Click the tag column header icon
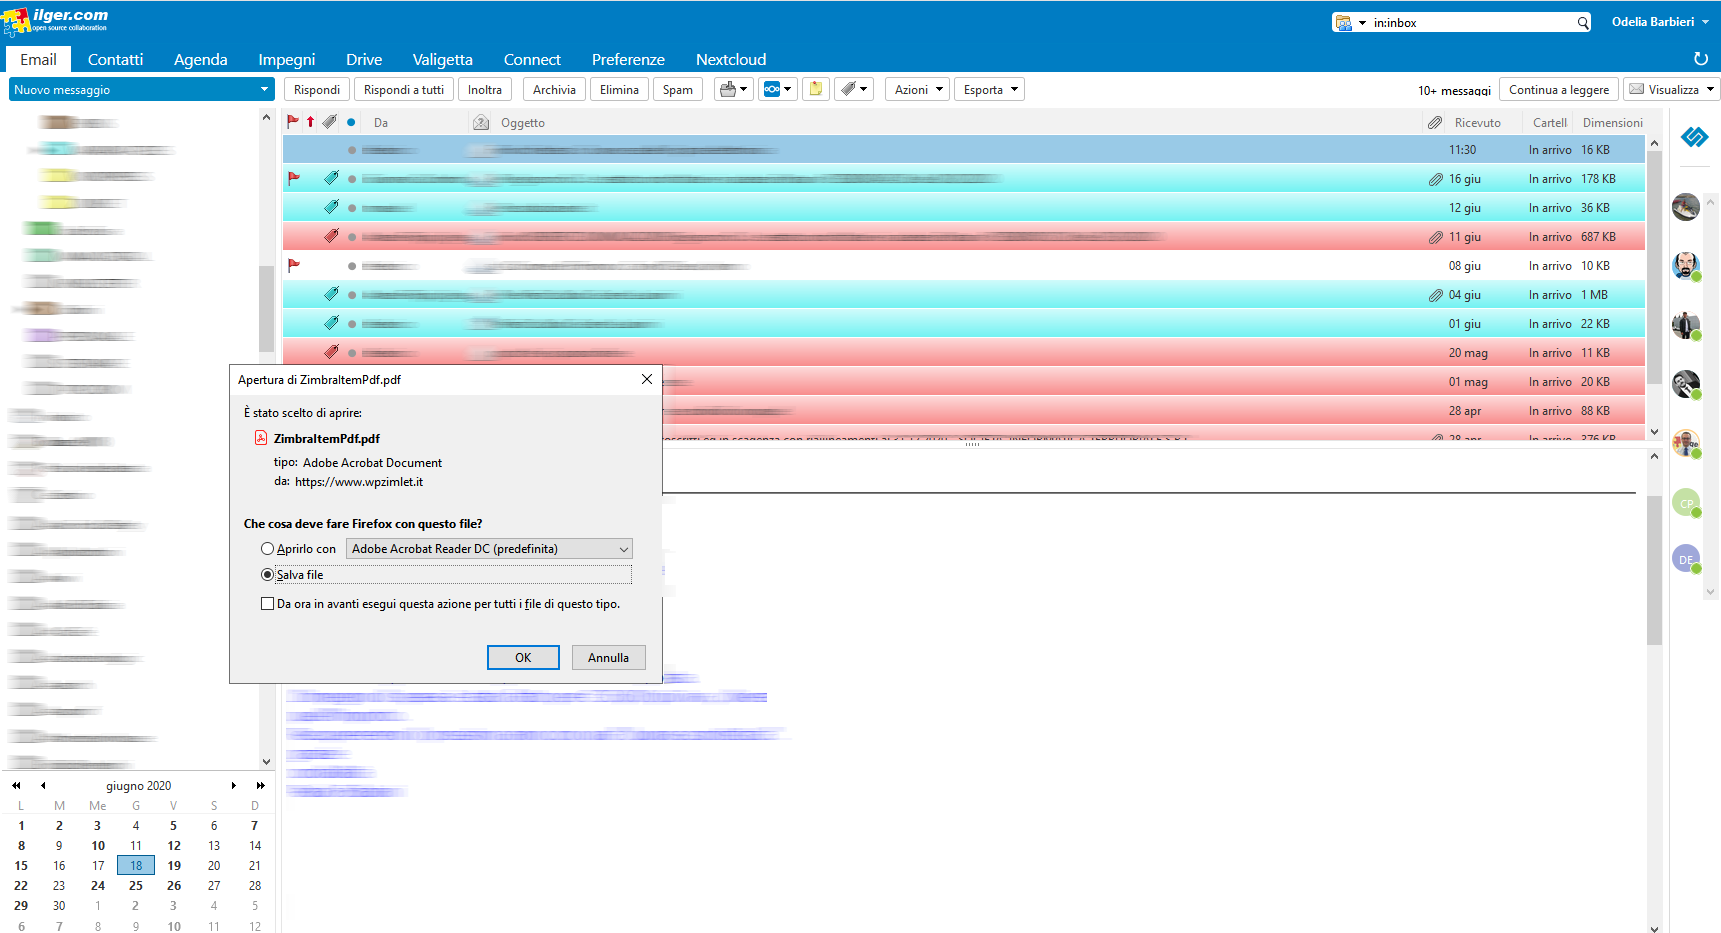This screenshot has width=1721, height=933. click(329, 122)
